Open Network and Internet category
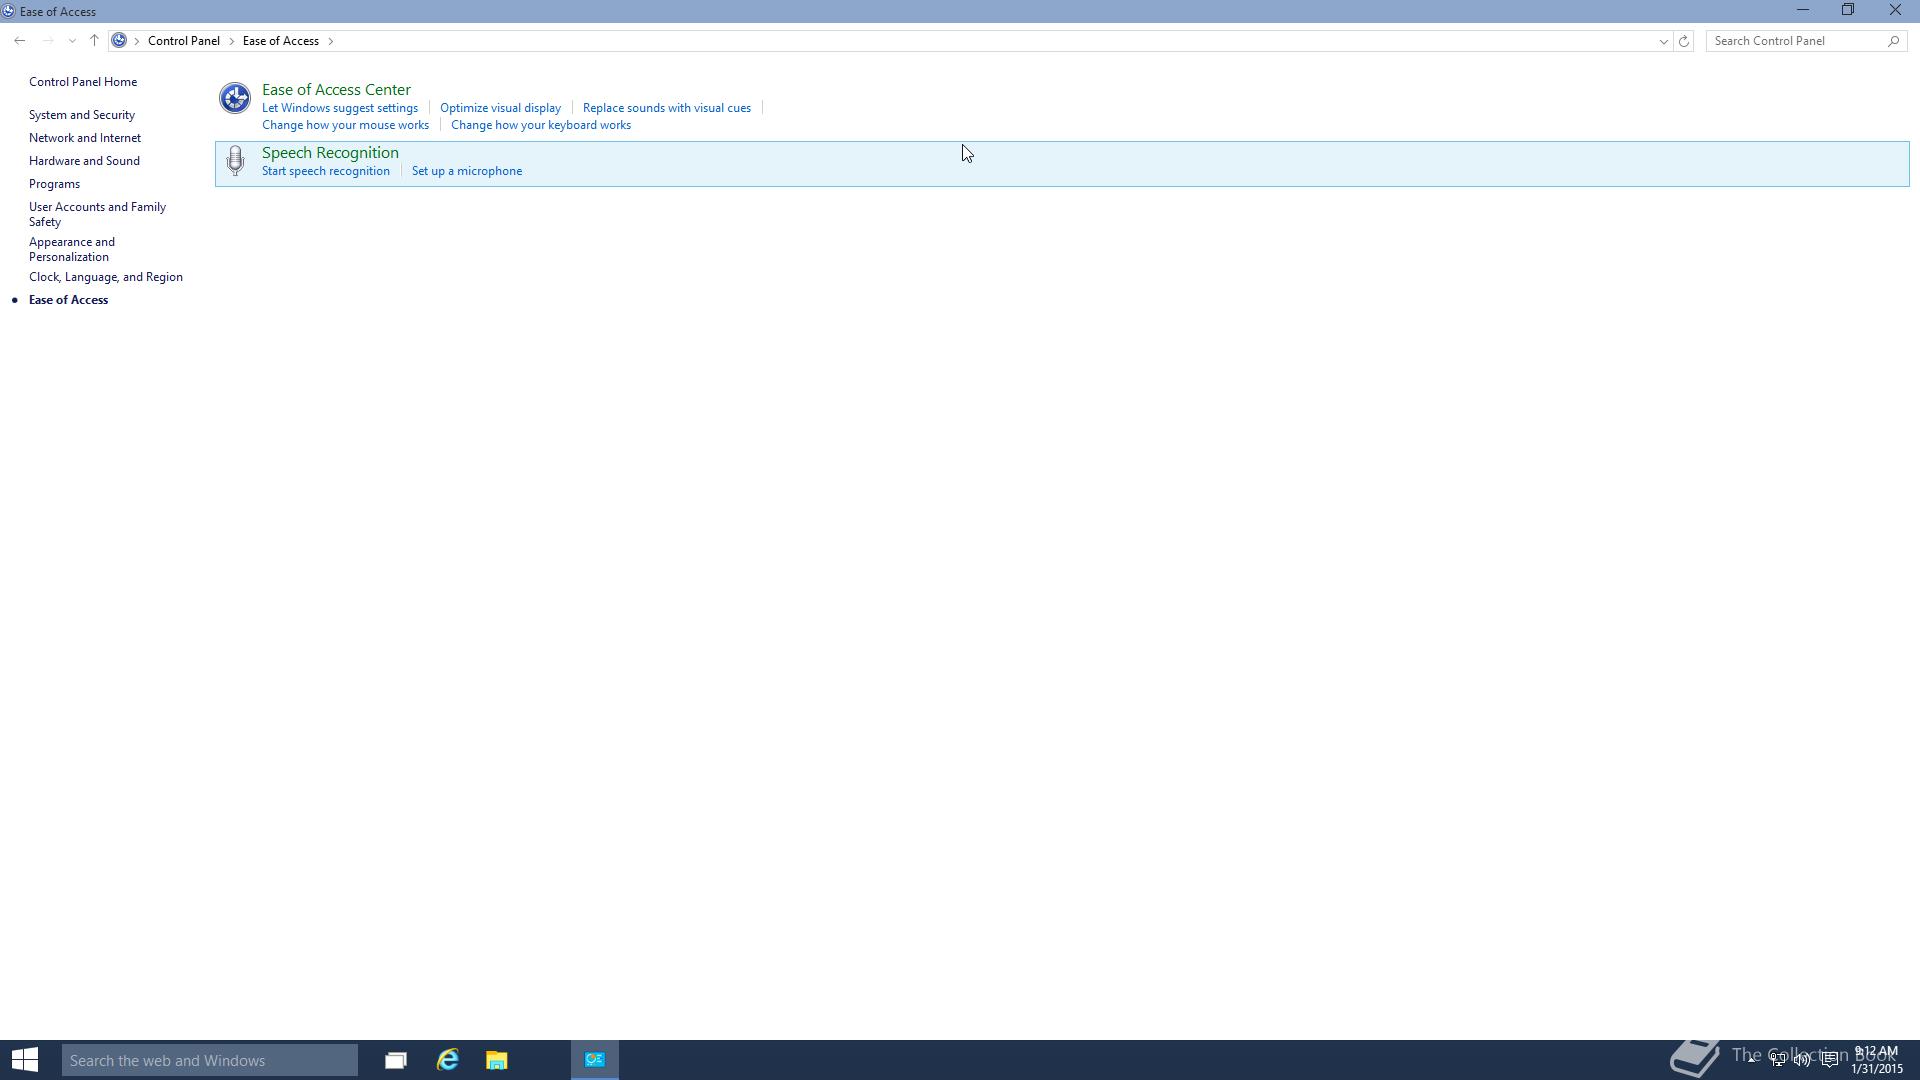 [x=85, y=138]
